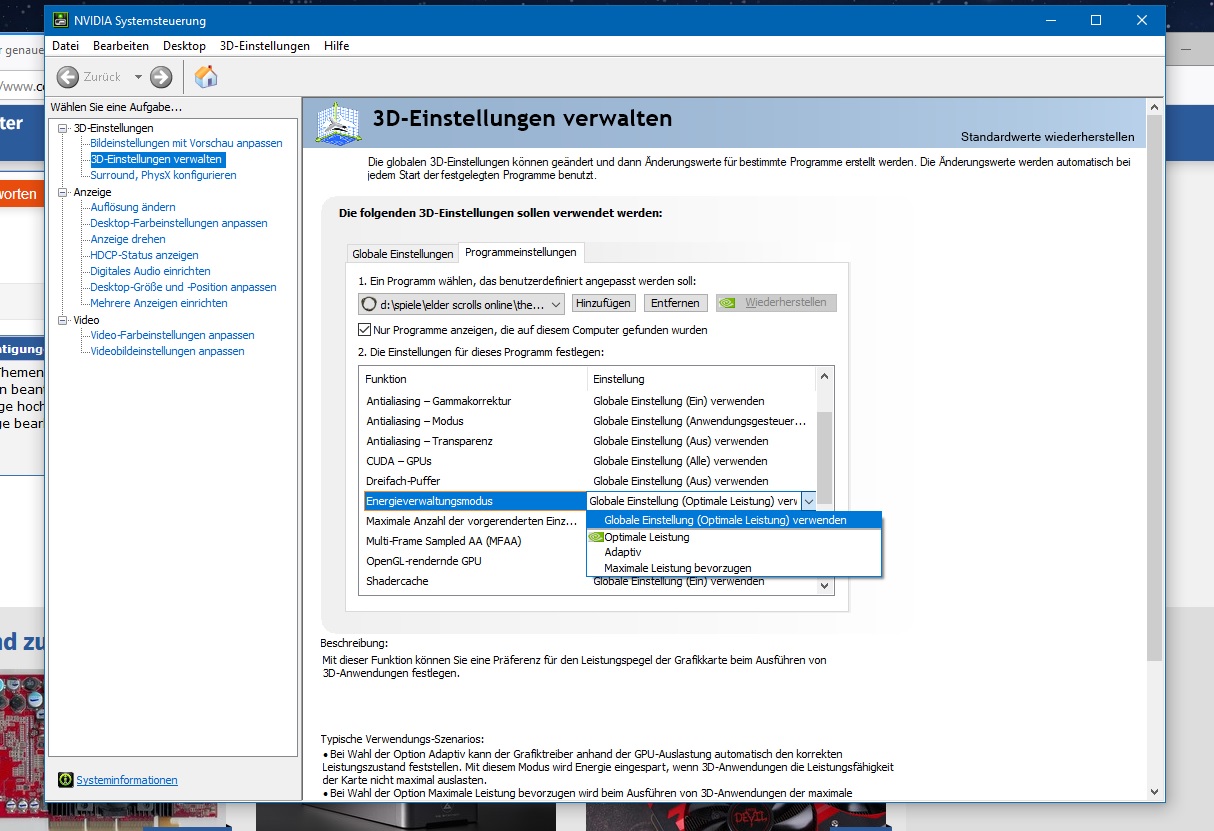
Task: Select 'Globale Einstellung (Optimale Leistung) verwenden' option
Action: click(x=734, y=520)
